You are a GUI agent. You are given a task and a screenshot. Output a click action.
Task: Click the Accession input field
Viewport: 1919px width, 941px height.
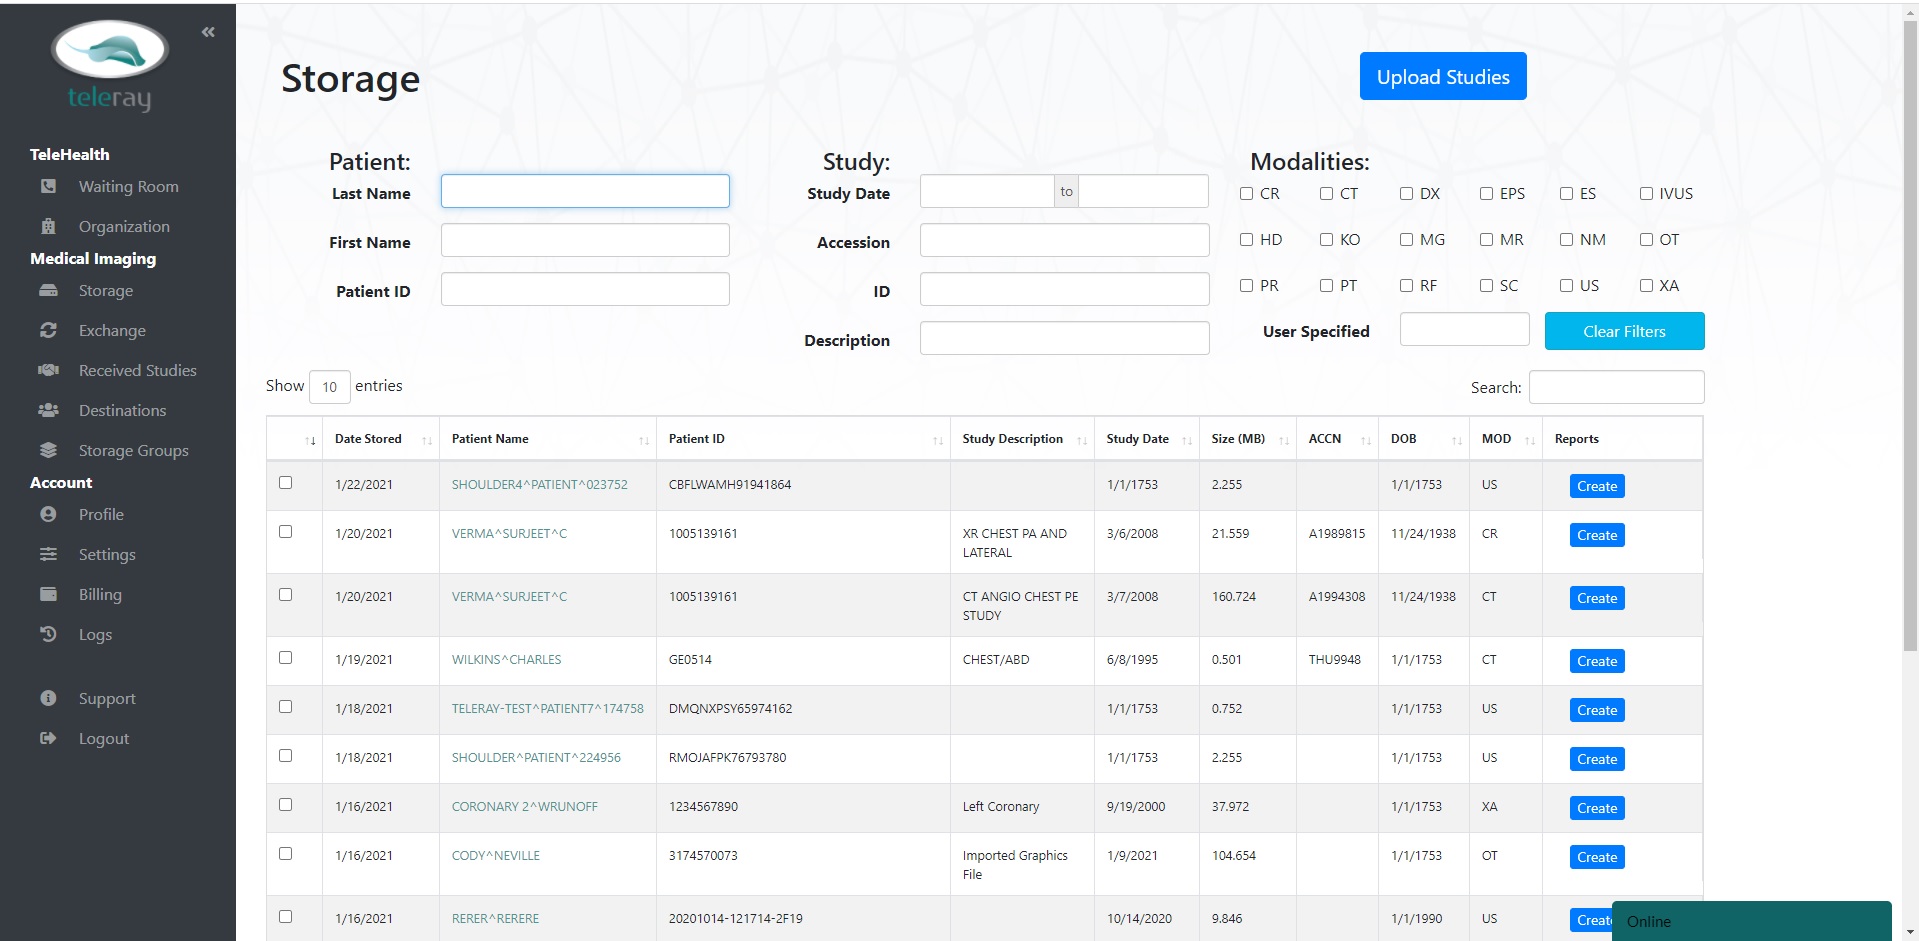1064,240
